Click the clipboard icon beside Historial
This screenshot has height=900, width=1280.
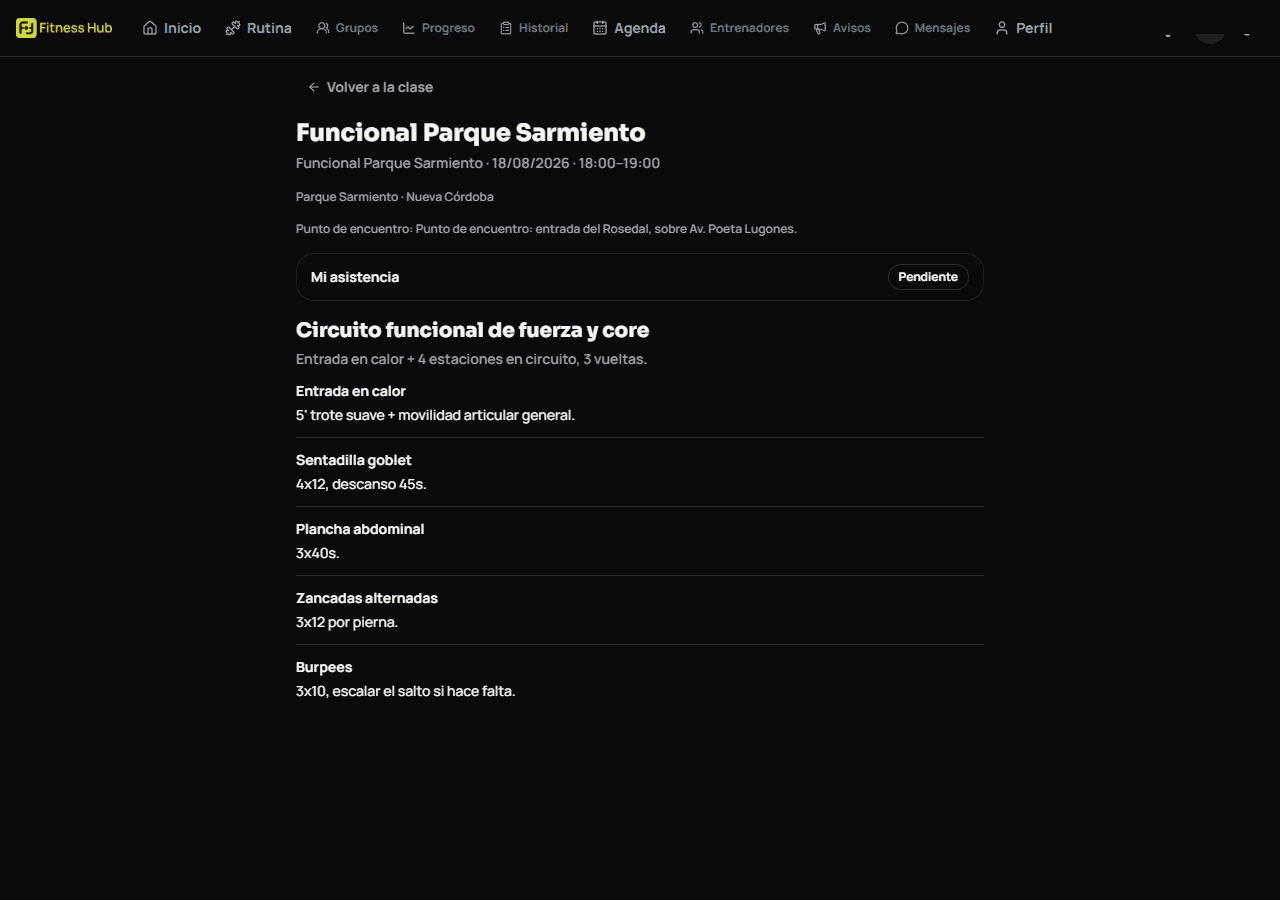[x=506, y=28]
